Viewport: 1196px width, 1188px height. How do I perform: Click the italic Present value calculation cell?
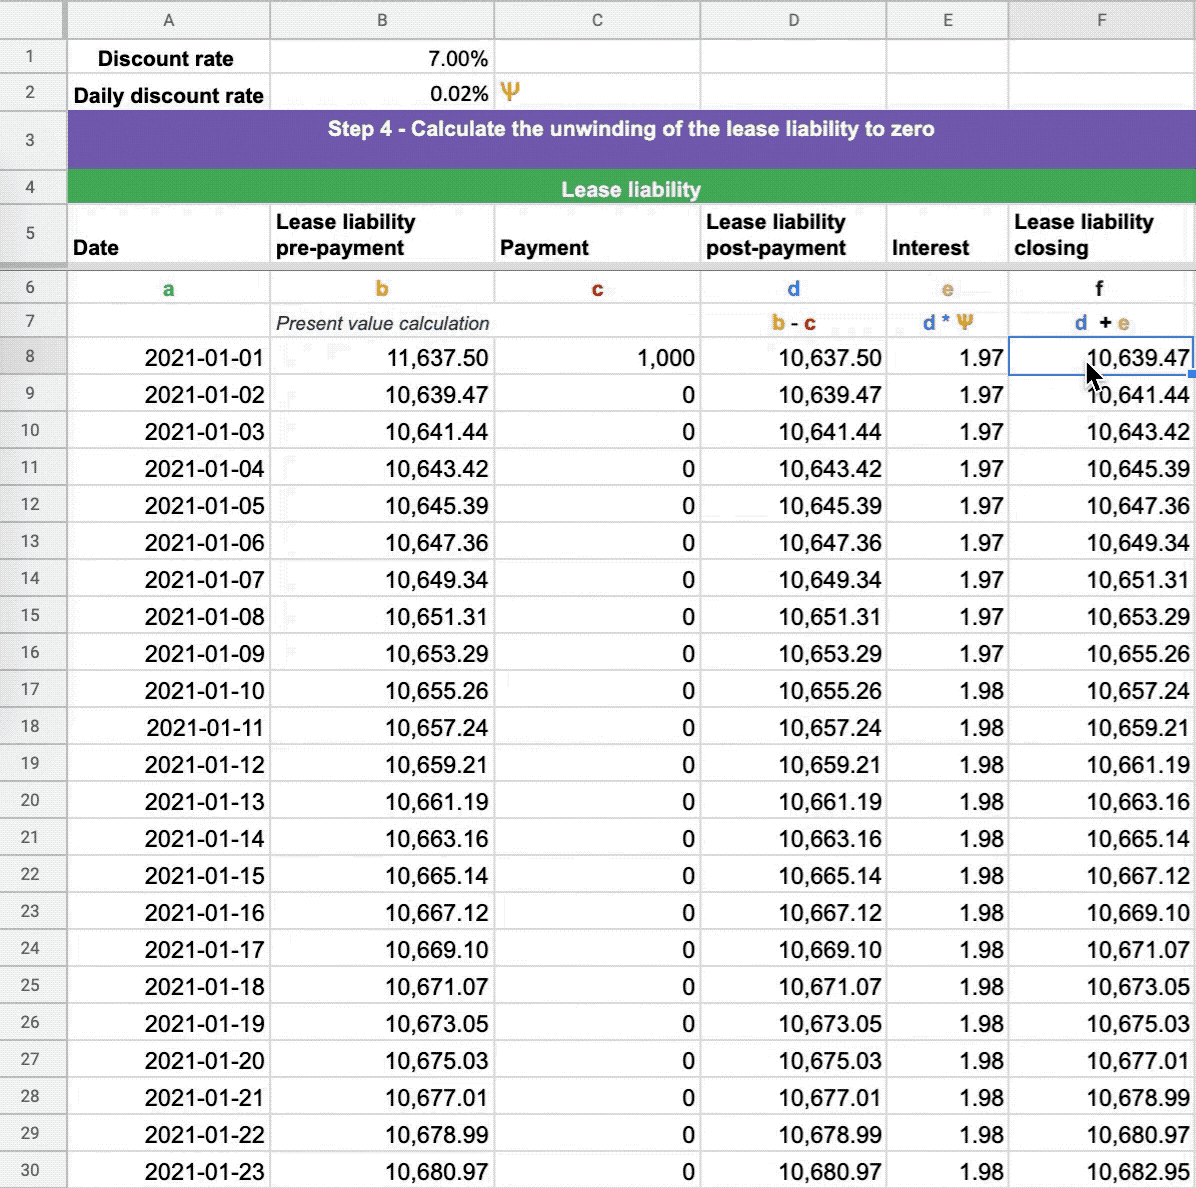pos(382,323)
